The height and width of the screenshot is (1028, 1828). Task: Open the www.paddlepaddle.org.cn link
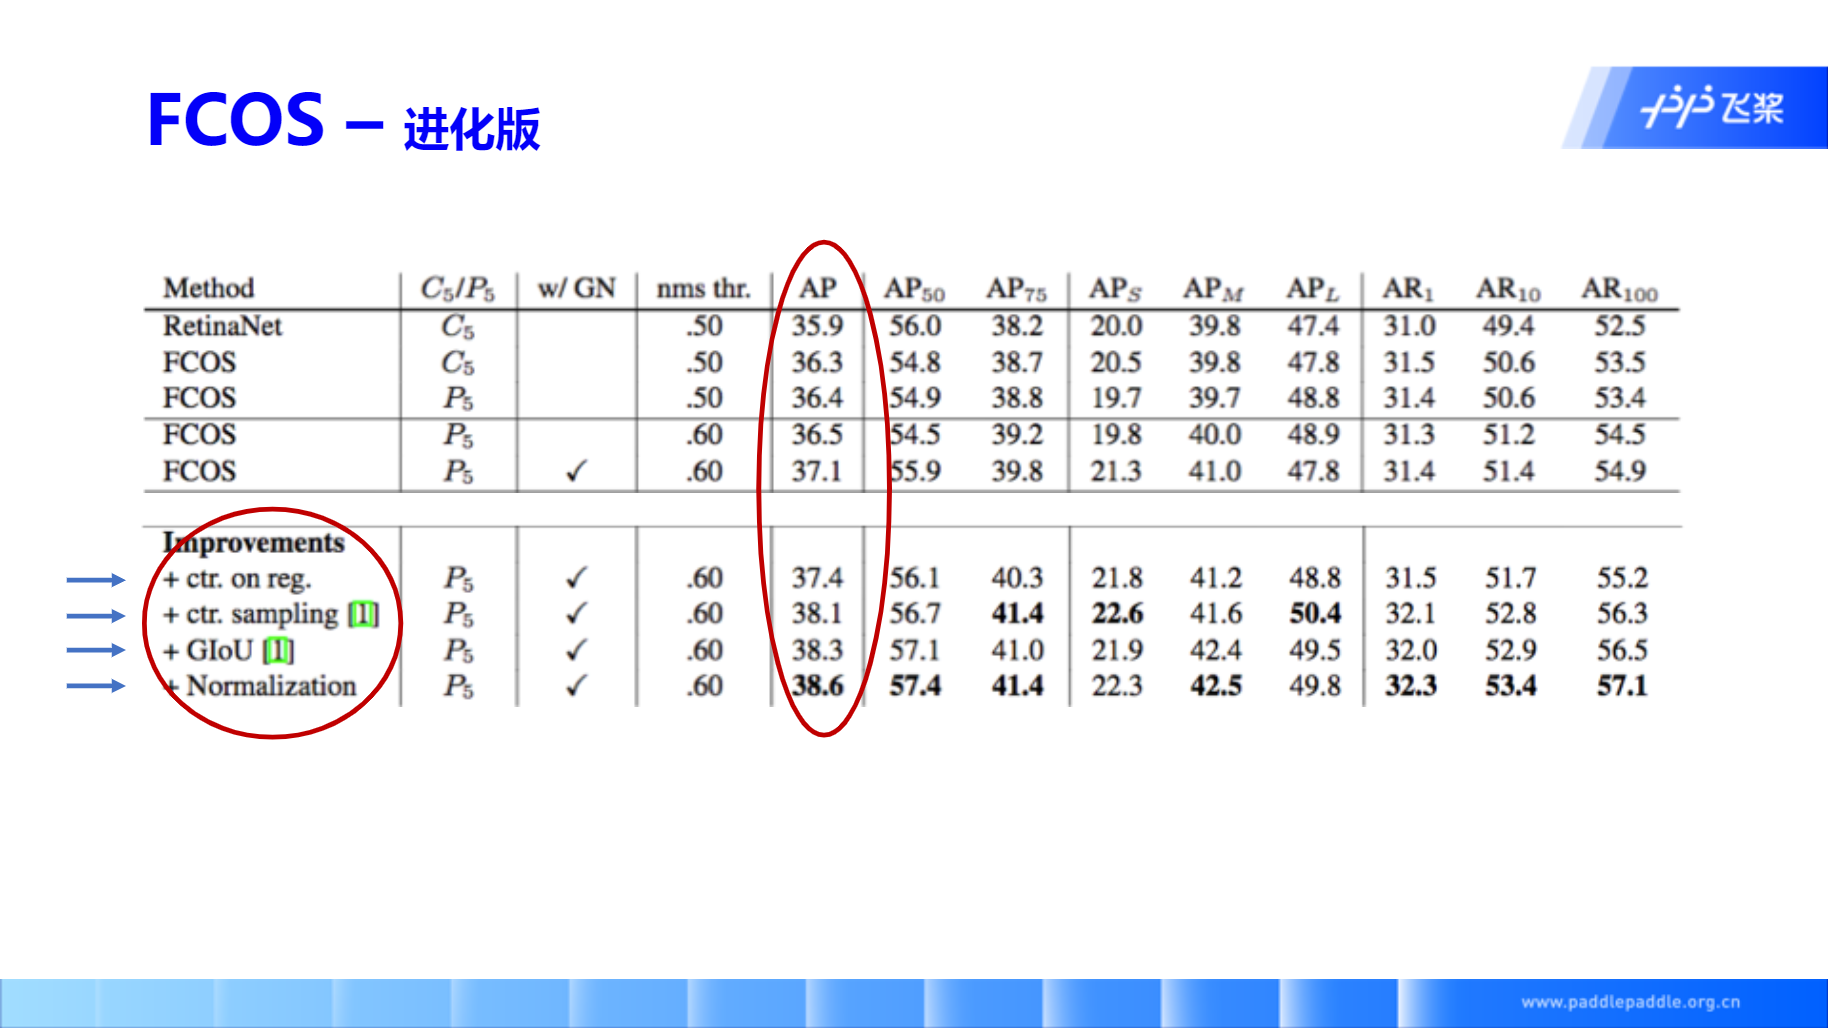coord(1630,1002)
